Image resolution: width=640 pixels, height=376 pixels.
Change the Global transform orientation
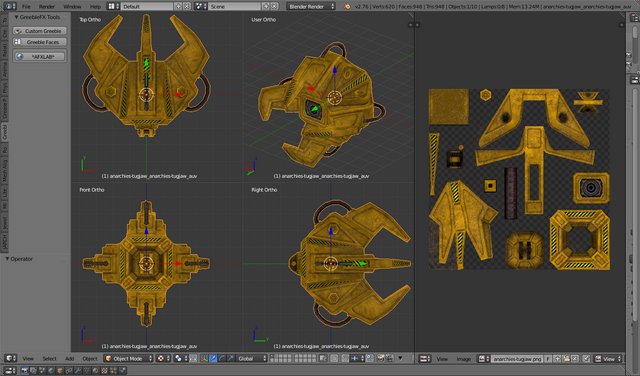coord(251,358)
